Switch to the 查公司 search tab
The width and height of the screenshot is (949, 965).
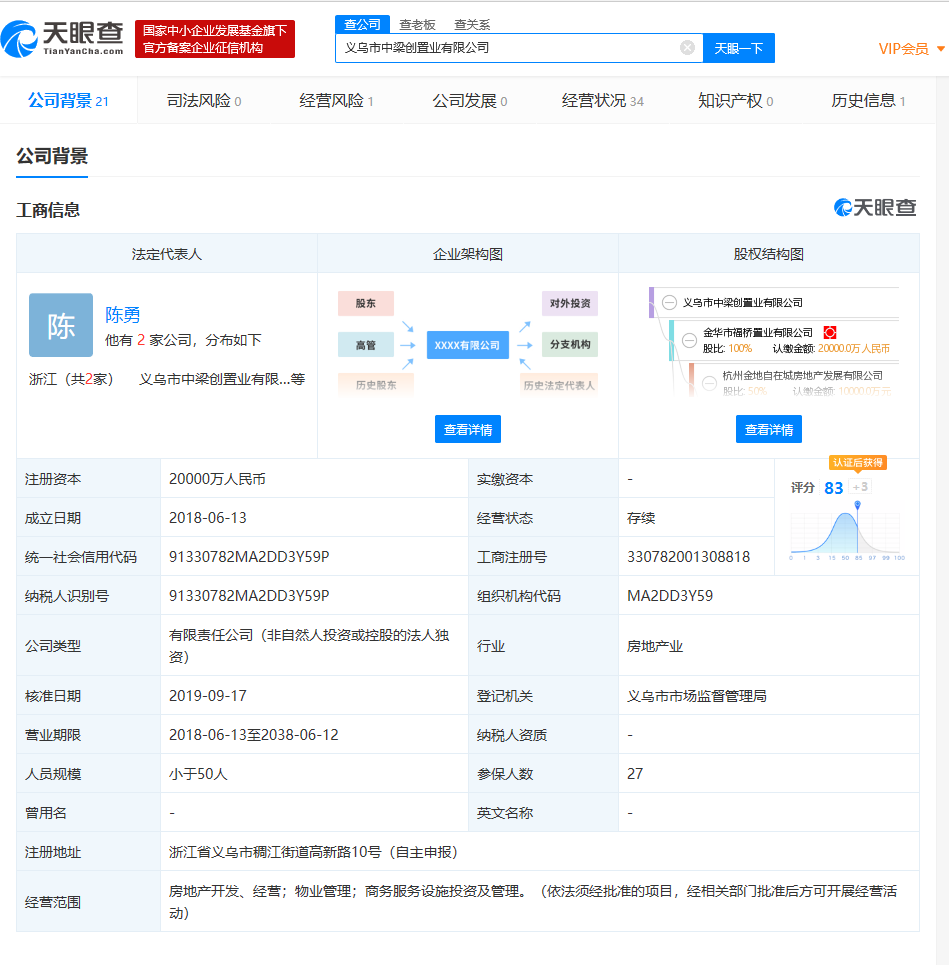(362, 25)
